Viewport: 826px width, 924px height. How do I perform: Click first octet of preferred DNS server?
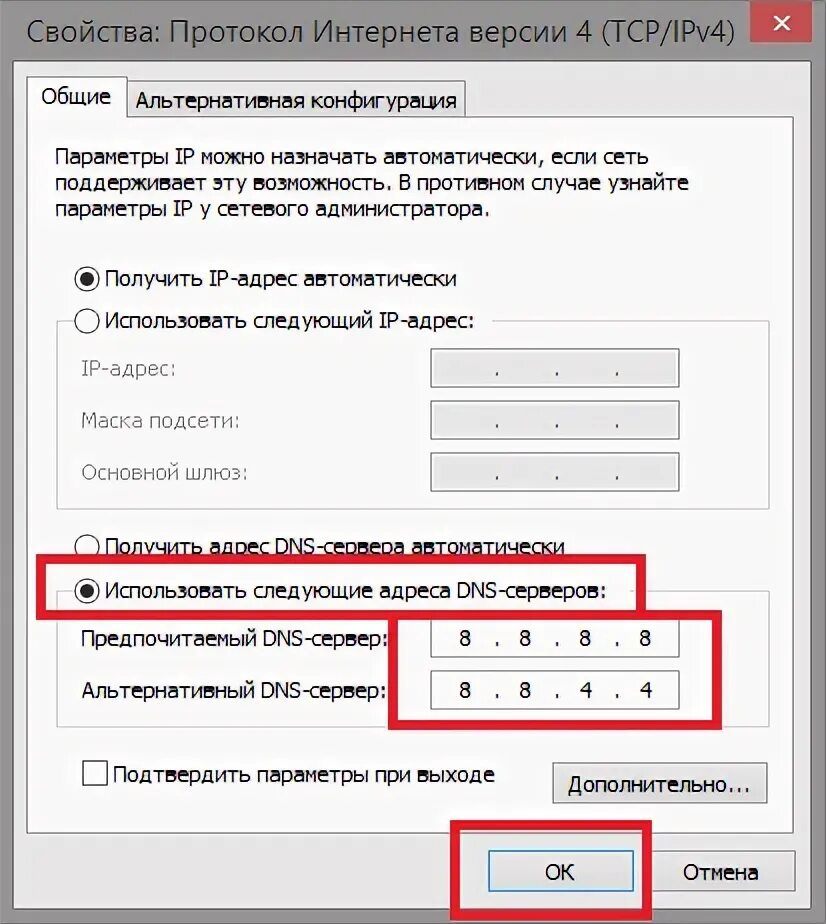(x=465, y=638)
